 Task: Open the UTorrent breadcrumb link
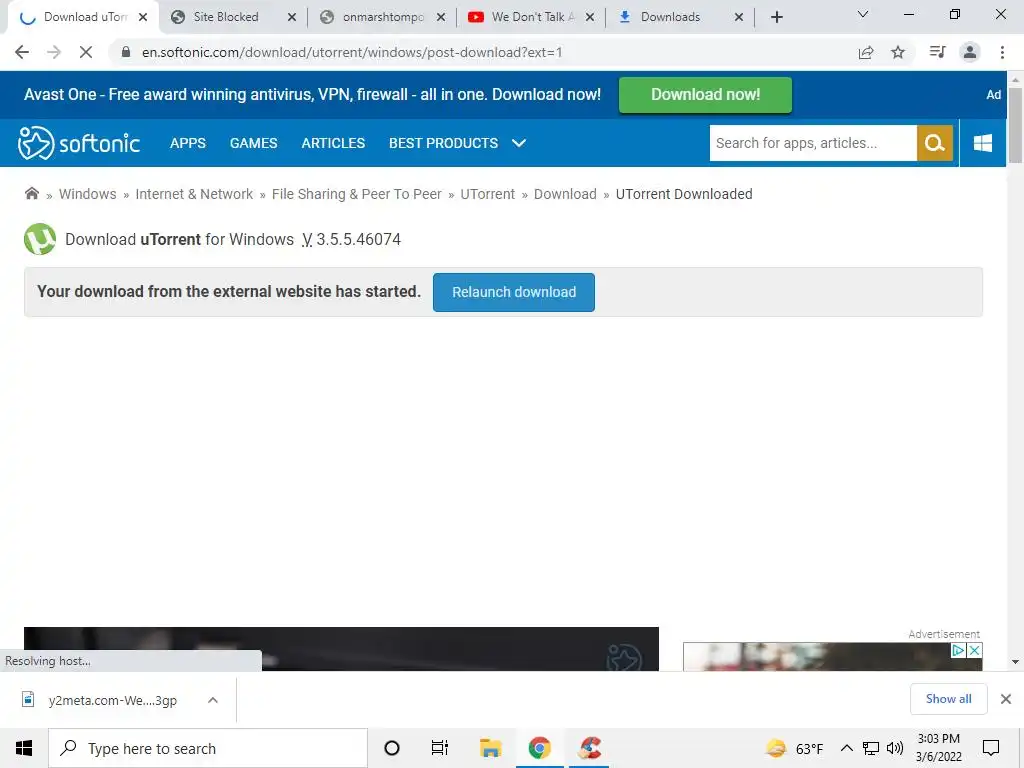coord(487,194)
